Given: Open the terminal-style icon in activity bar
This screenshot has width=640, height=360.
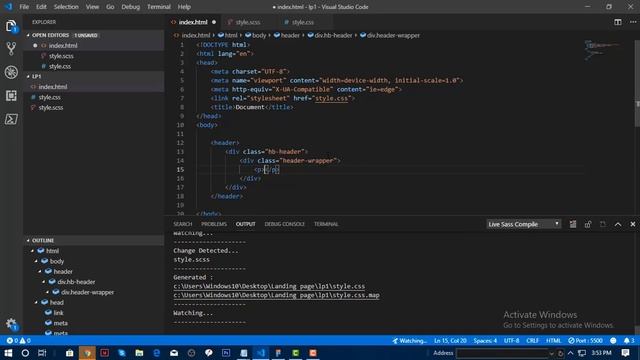Looking at the screenshot, I should click(x=11, y=119).
